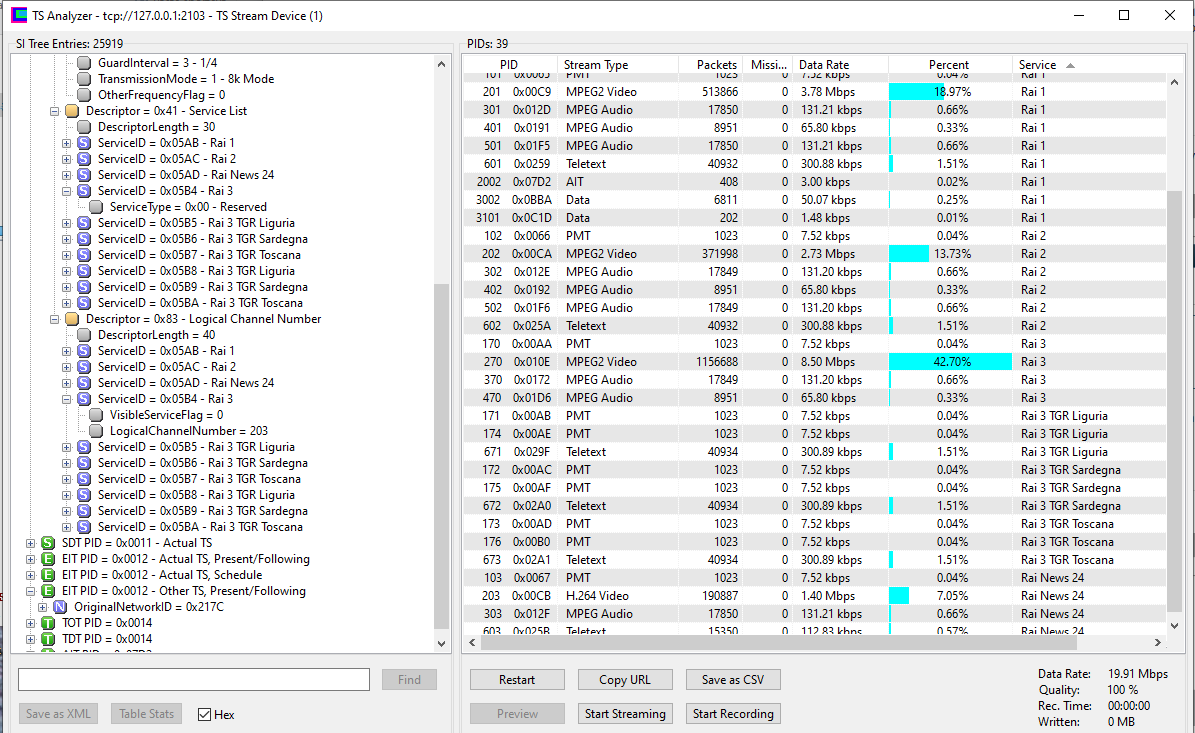This screenshot has width=1195, height=733.
Task: Click the Restart button
Action: [x=517, y=680]
